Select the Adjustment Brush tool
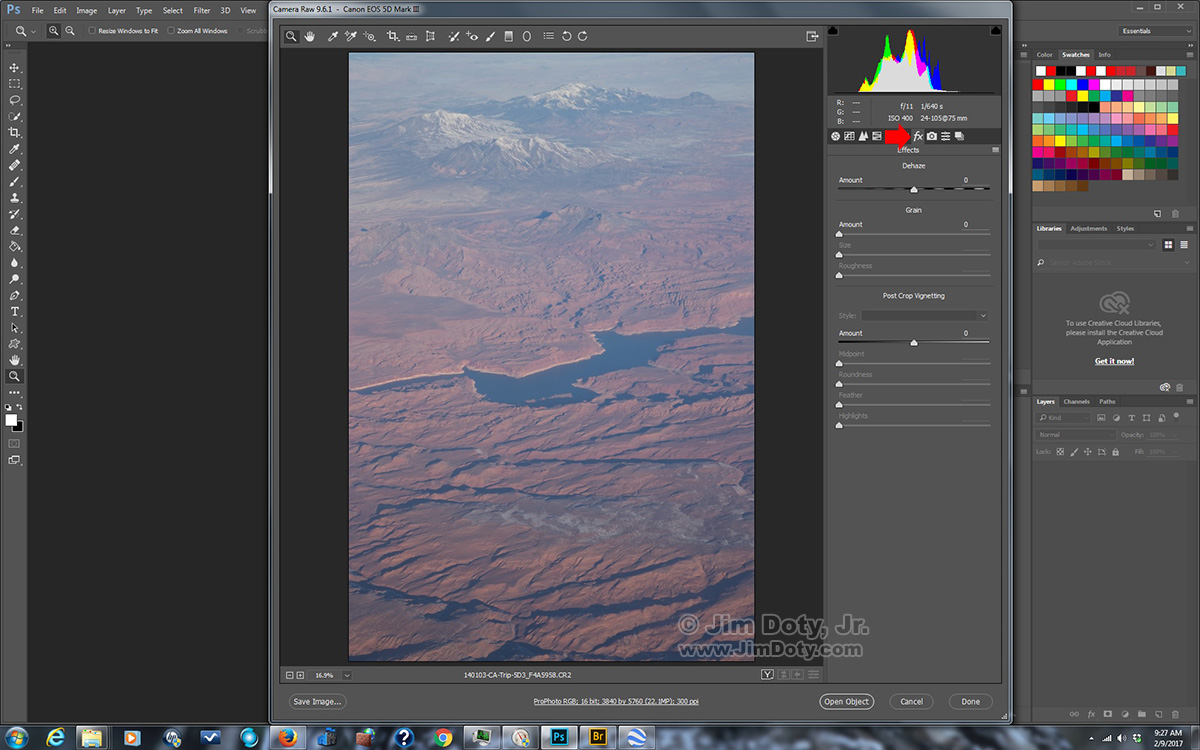 point(490,36)
